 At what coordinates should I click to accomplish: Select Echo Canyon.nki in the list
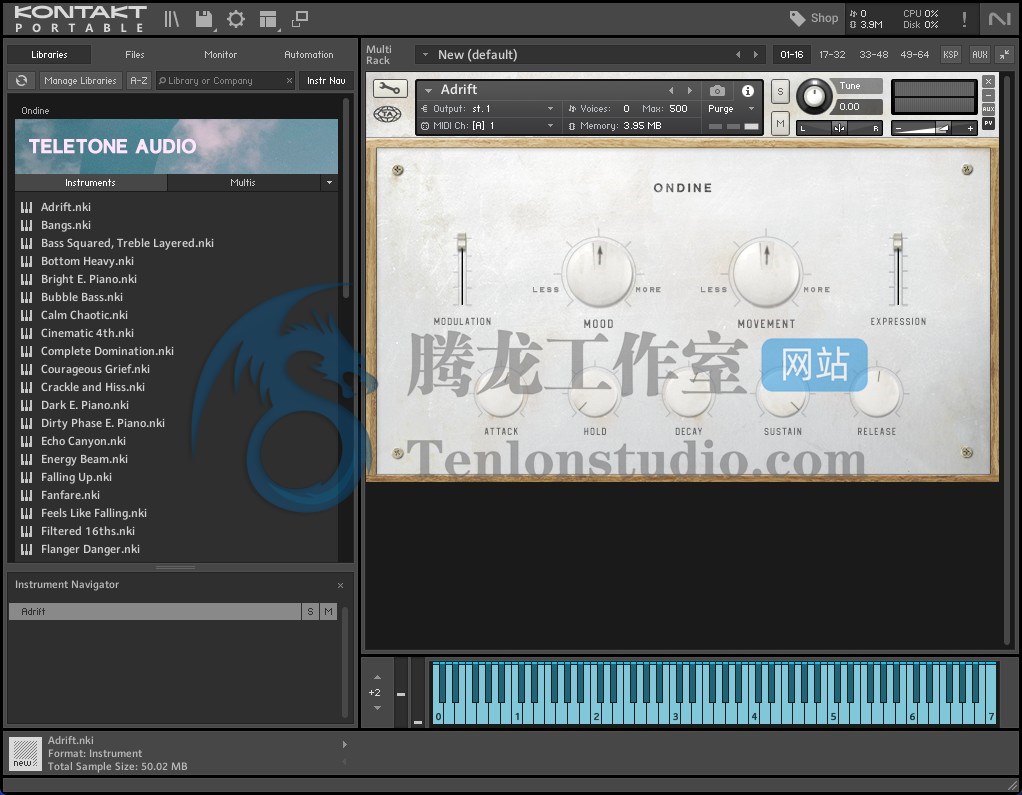click(x=83, y=441)
